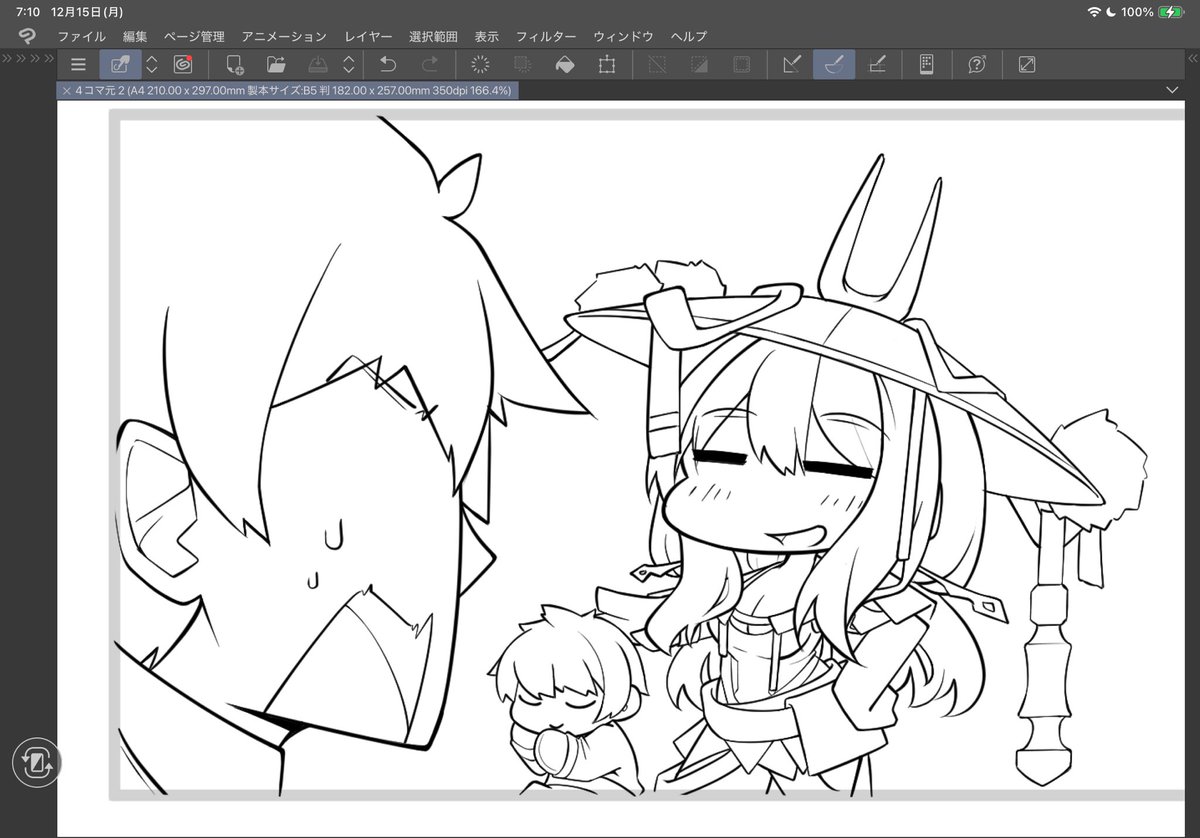Tap the battery charging icon
This screenshot has height=838, width=1200.
1171,12
